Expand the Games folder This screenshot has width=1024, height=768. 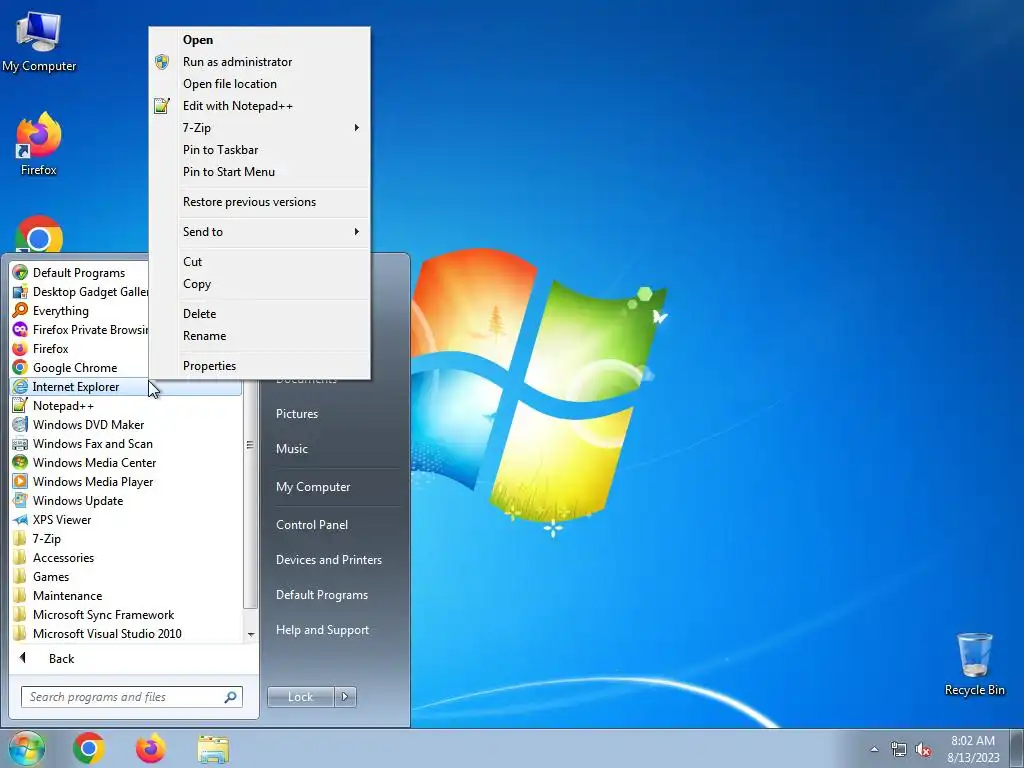126,576
